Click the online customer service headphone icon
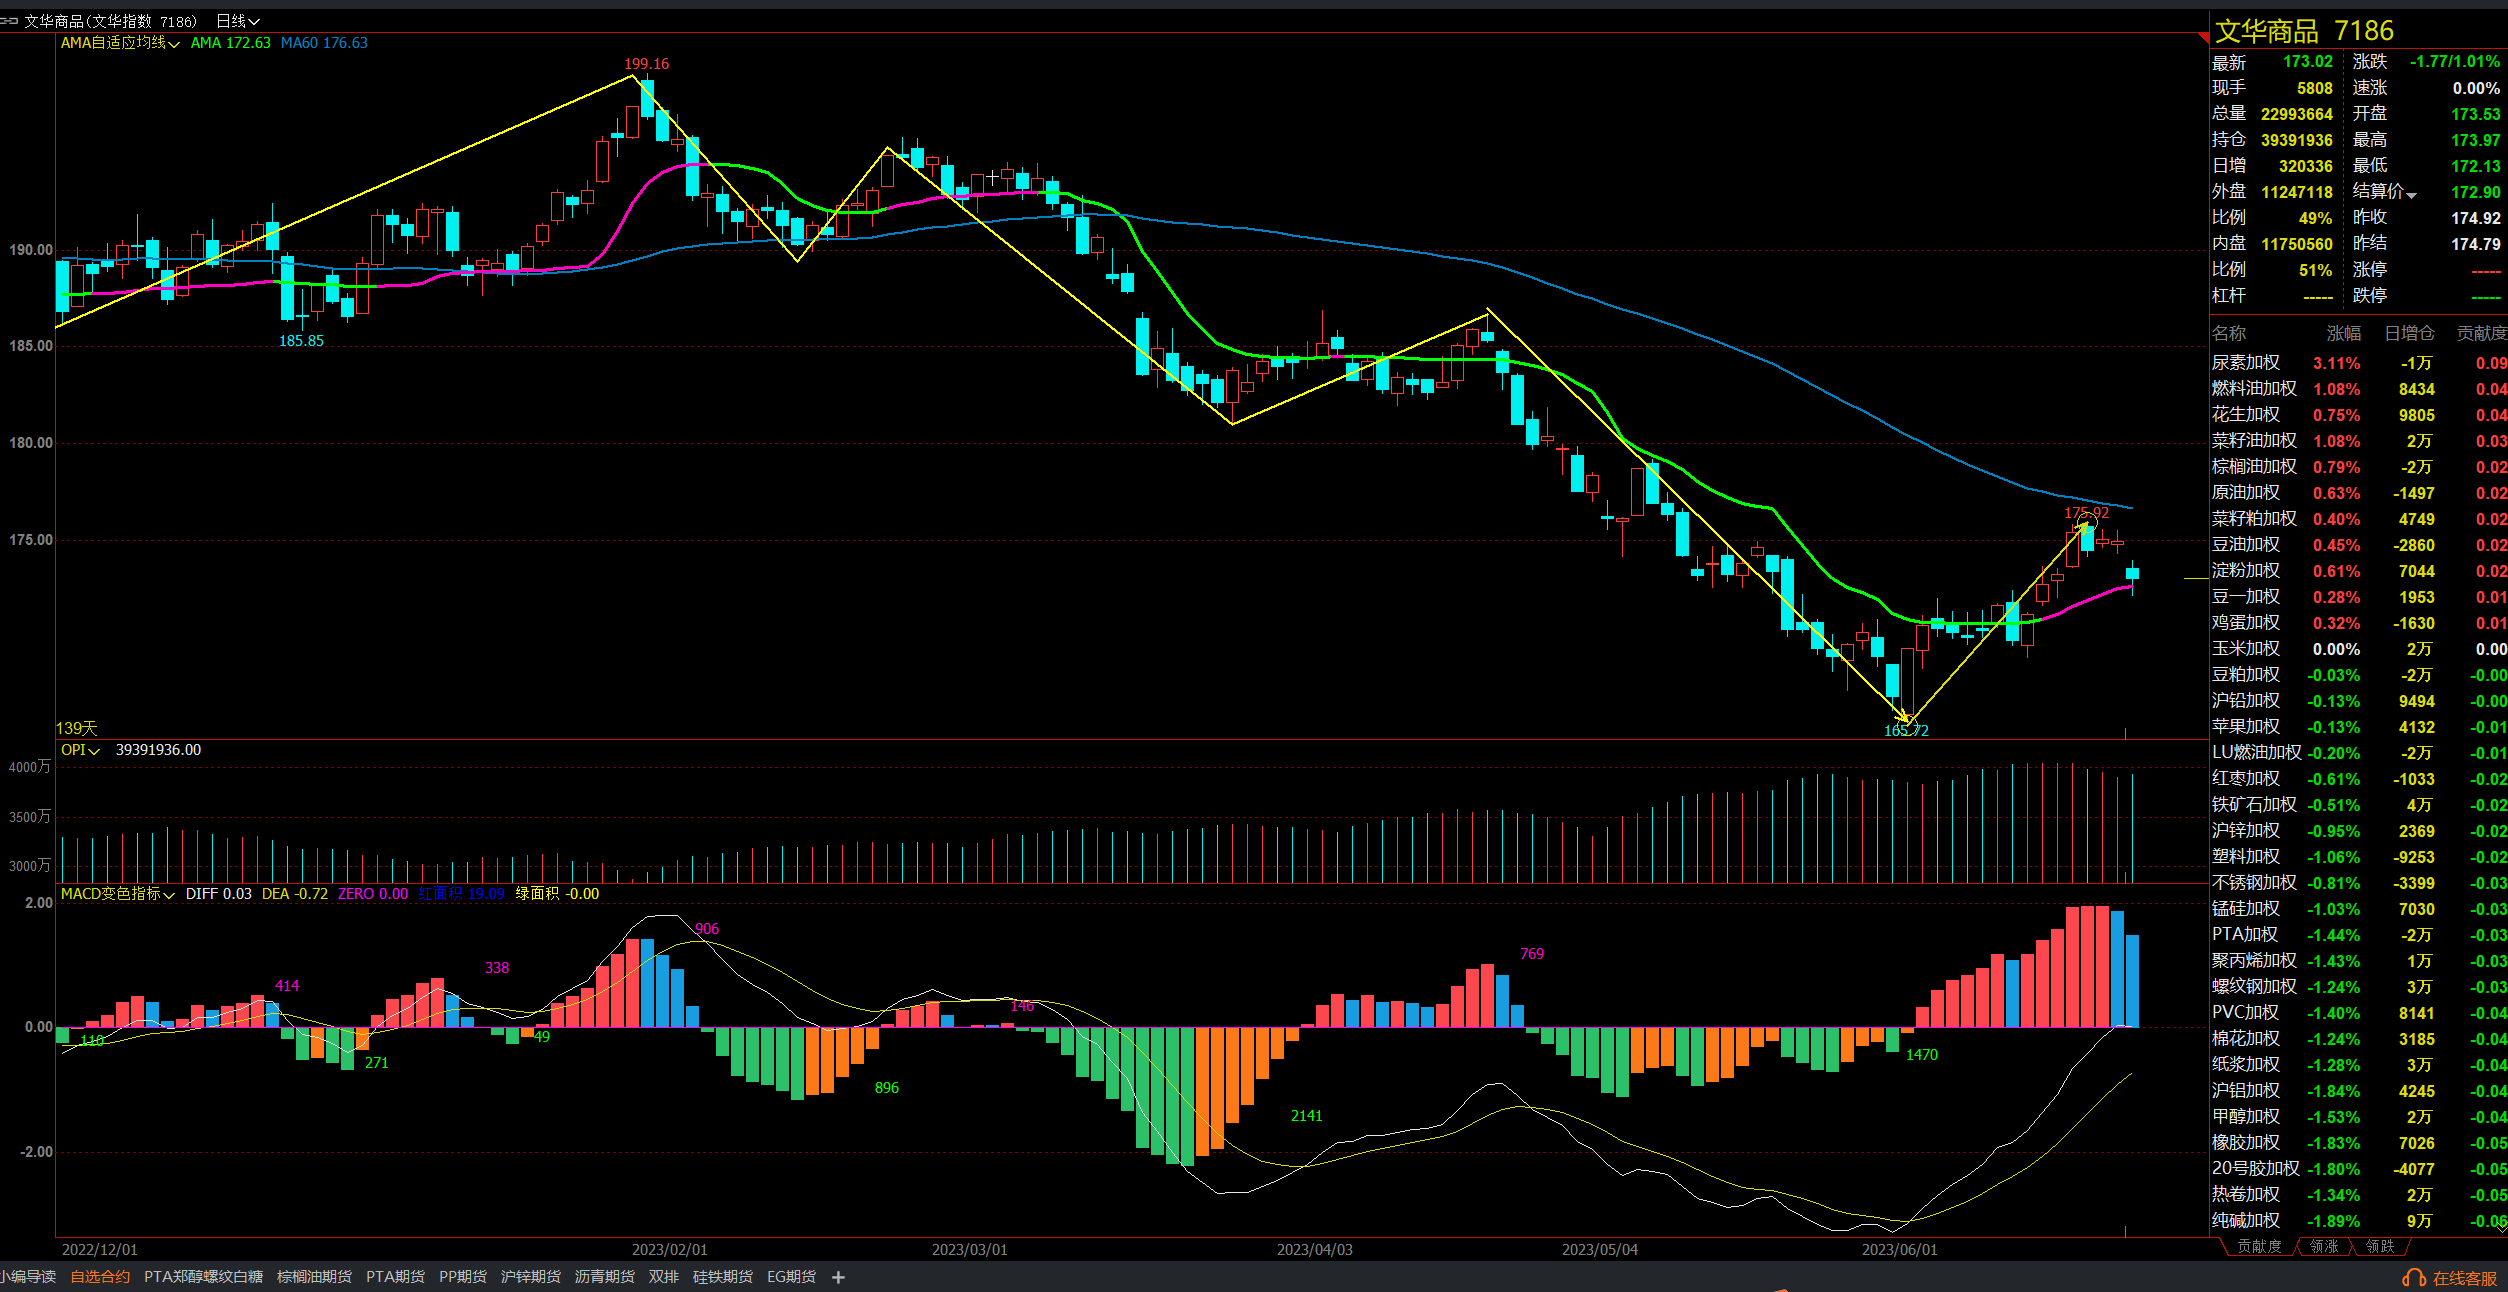2508x1292 pixels. pyautogui.click(x=2414, y=1278)
